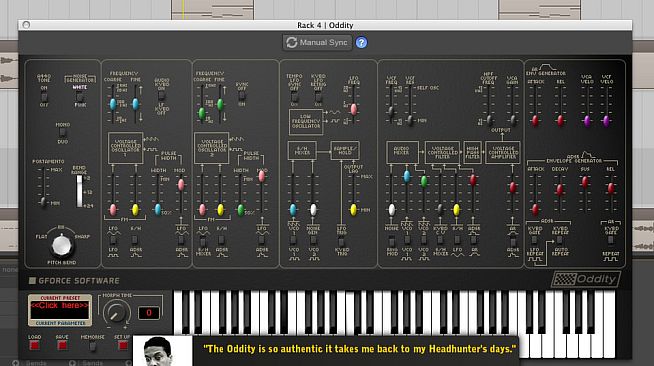Toggle the AR KYBD Gate / Repeat switch
Image resolution: width=654 pixels, height=366 pixels.
point(611,241)
